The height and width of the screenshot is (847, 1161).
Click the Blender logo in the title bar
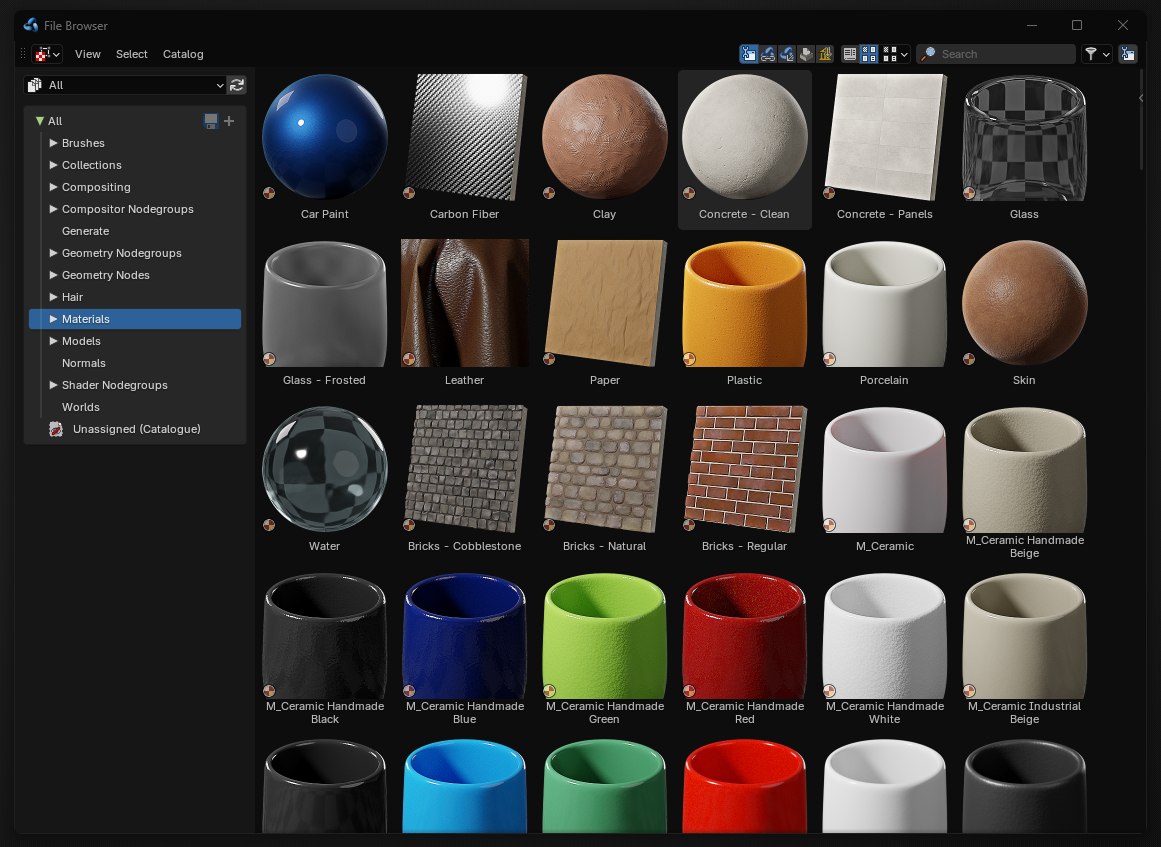click(30, 25)
